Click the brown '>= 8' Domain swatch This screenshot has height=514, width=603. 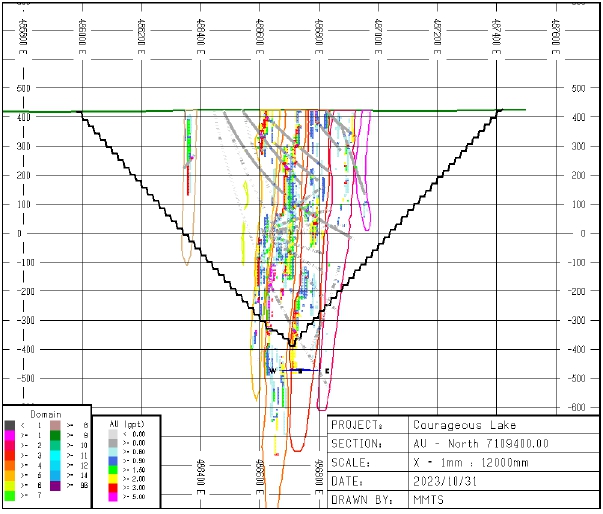(54, 425)
